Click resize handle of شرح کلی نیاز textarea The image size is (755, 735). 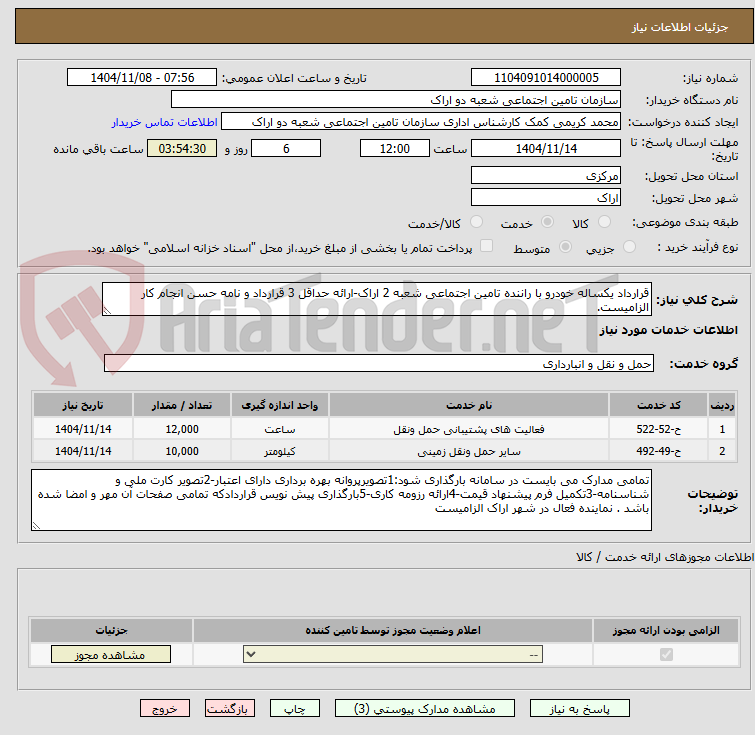click(107, 311)
